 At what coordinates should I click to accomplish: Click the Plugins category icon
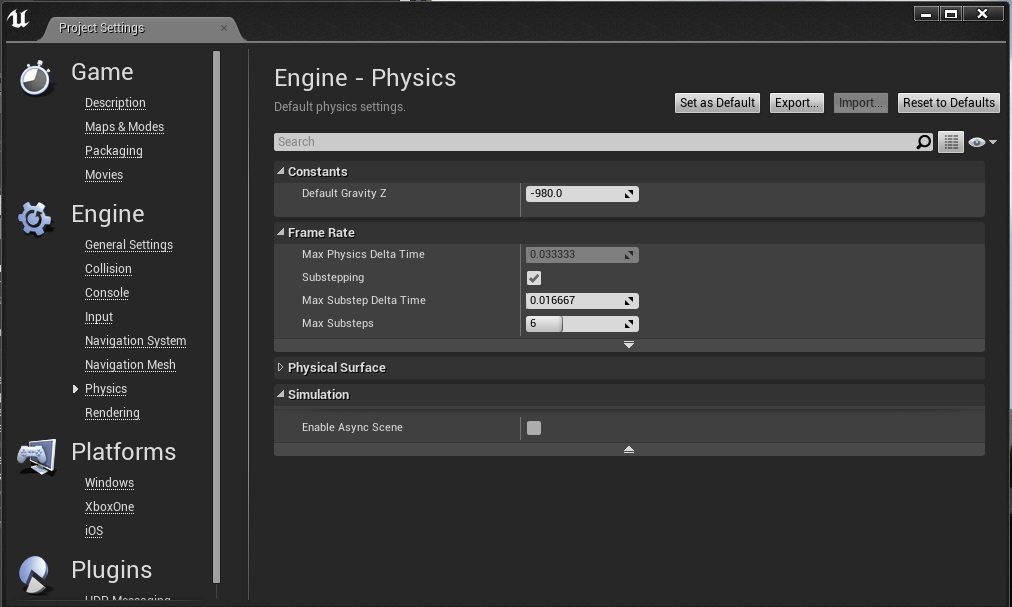pyautogui.click(x=35, y=574)
